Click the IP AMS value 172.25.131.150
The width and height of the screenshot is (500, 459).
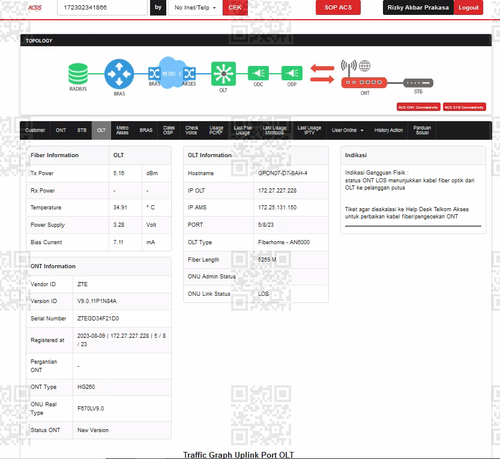277,207
